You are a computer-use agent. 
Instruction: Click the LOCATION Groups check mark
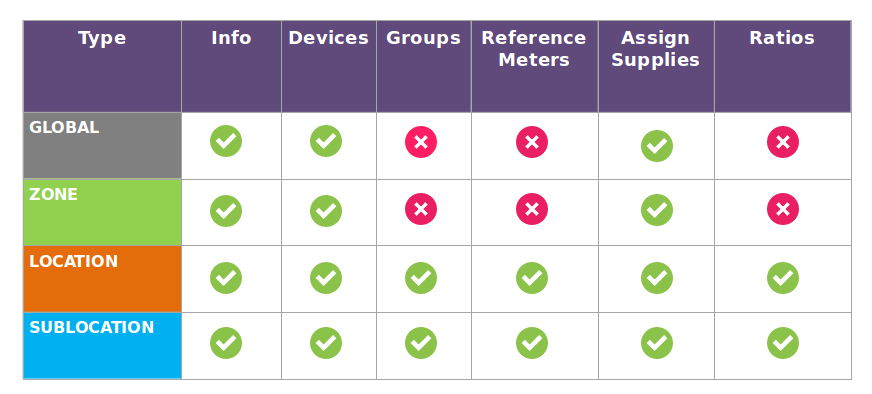pos(421,278)
